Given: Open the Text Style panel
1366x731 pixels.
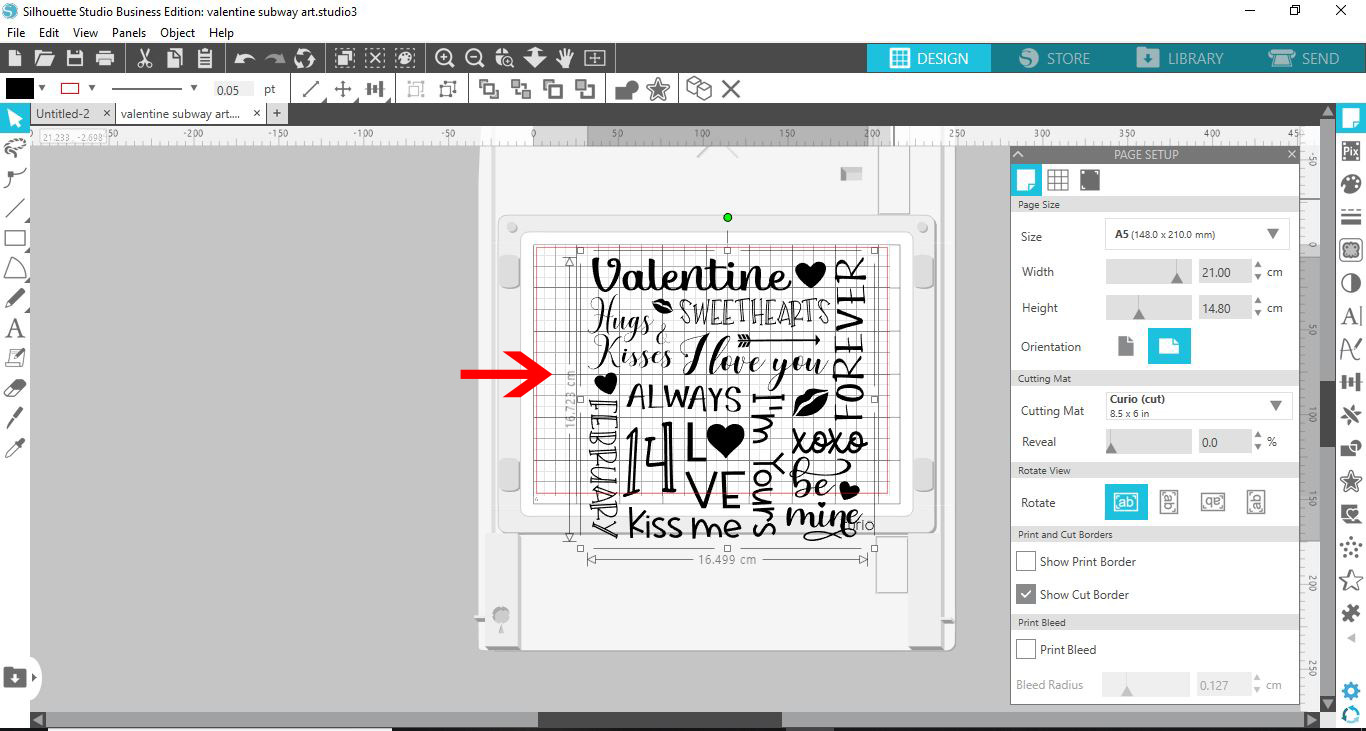Looking at the screenshot, I should click(1351, 316).
